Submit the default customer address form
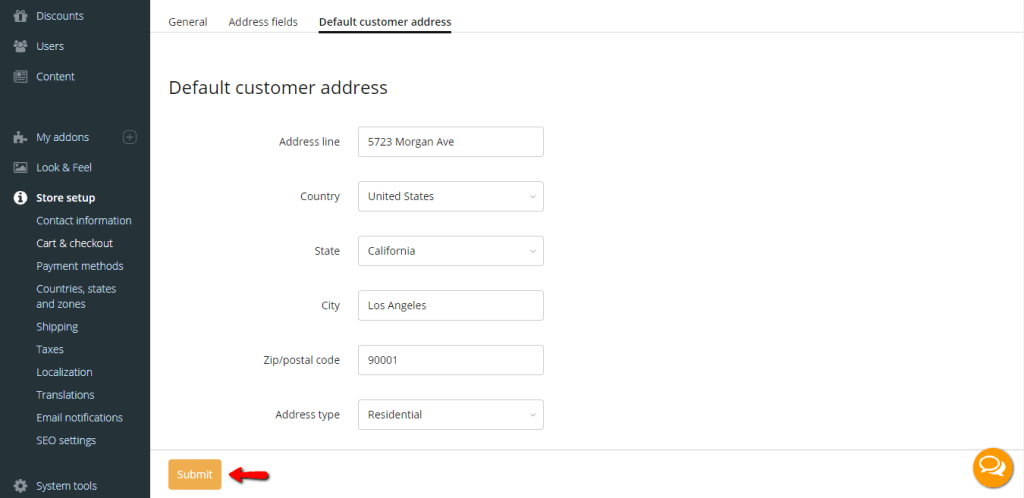The height and width of the screenshot is (498, 1024). tap(195, 475)
